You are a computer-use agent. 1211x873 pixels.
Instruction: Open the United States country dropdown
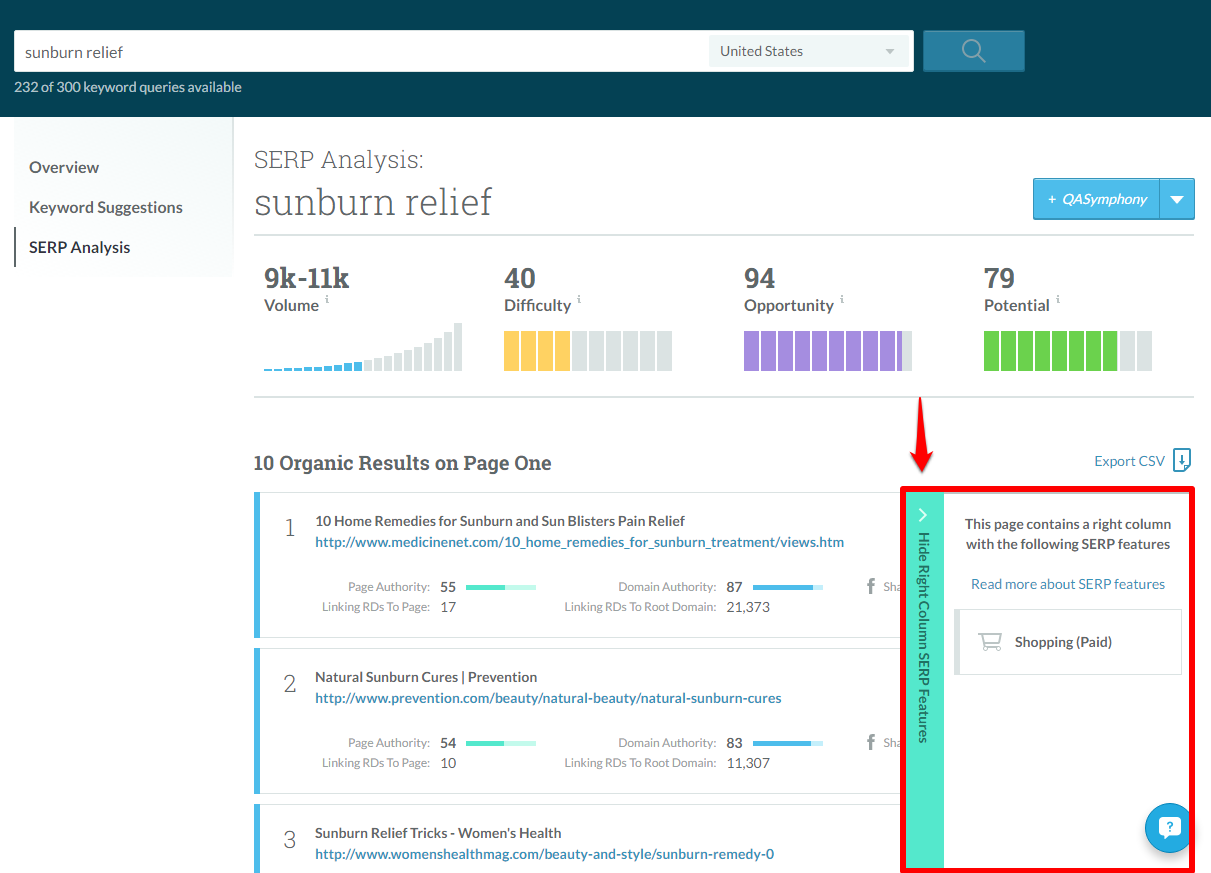[808, 50]
